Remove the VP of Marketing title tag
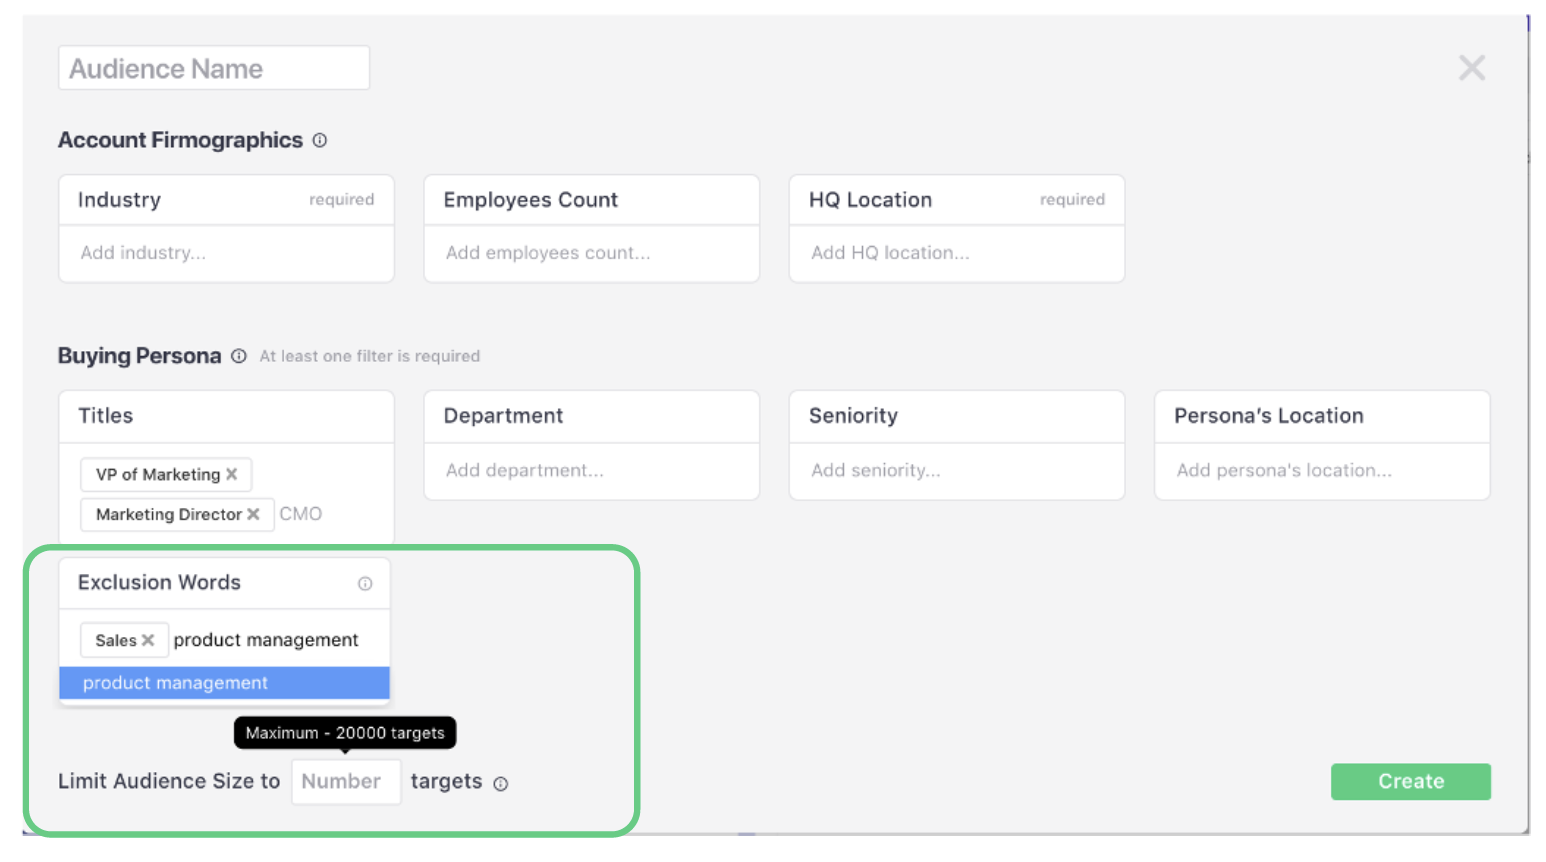Screen dimensions: 1546x862 click(232, 474)
